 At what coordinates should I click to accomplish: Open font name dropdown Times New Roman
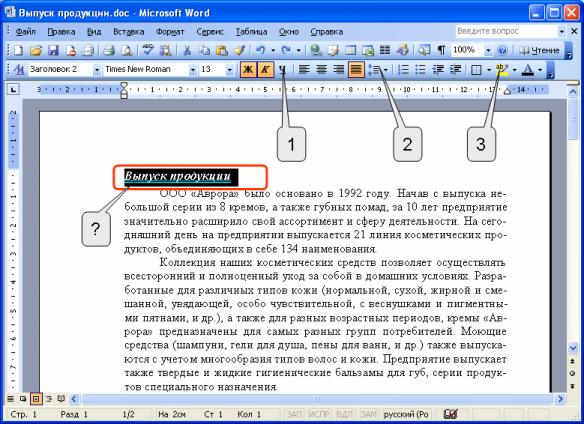[x=193, y=70]
